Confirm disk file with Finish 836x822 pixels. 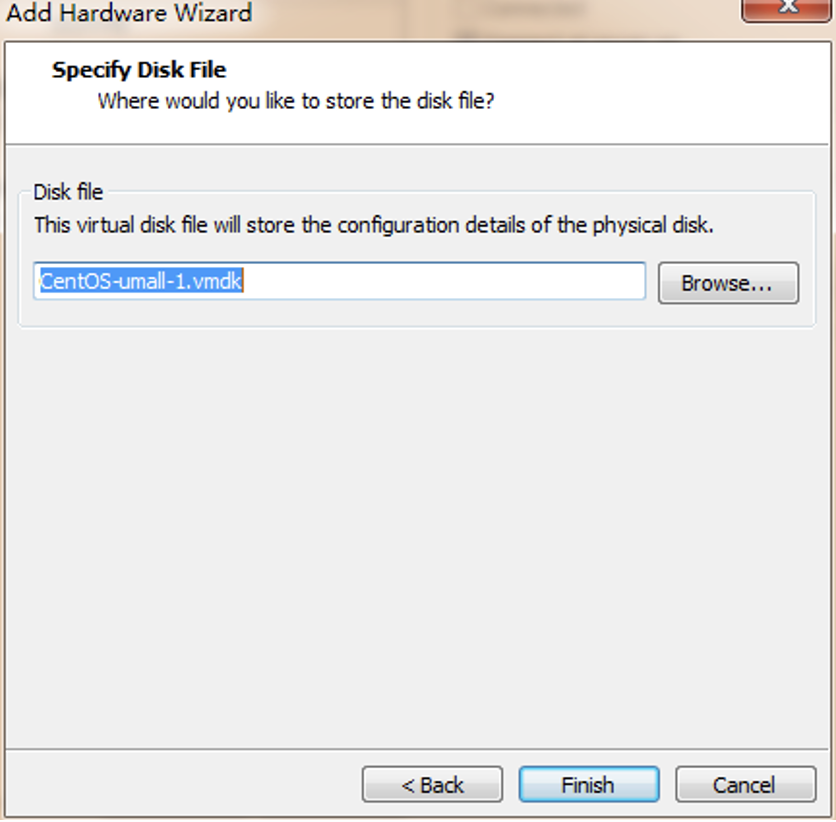click(589, 784)
